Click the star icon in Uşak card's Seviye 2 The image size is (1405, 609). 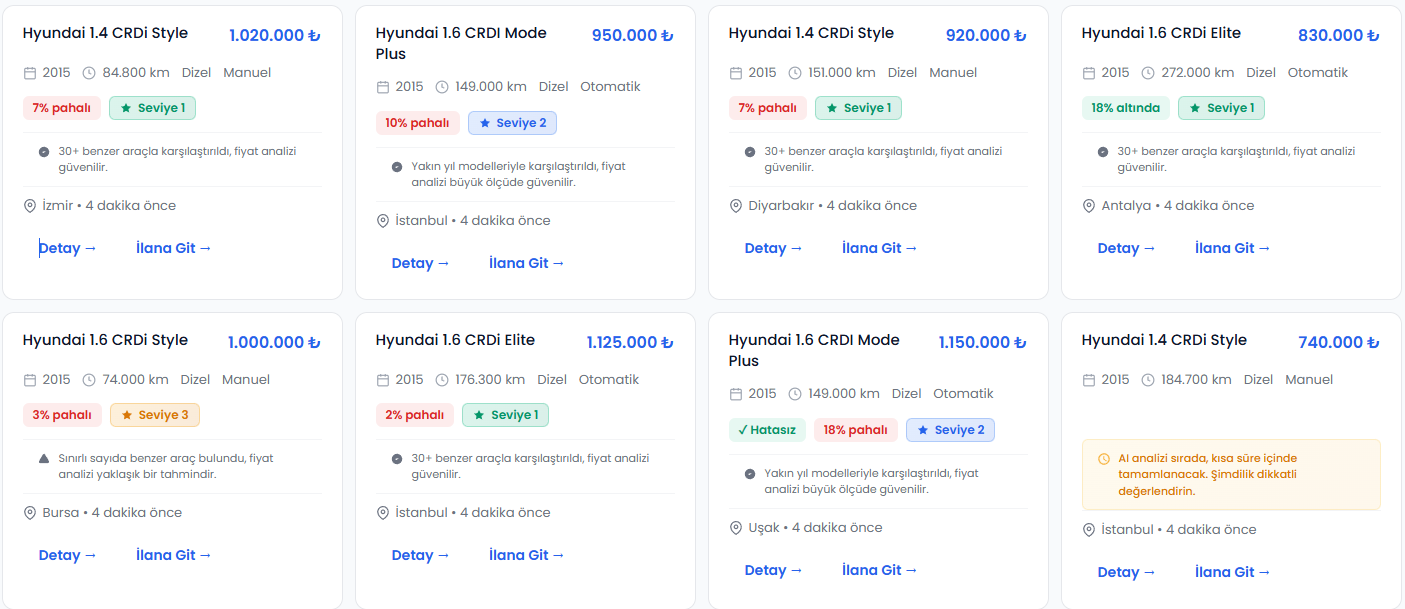[923, 430]
